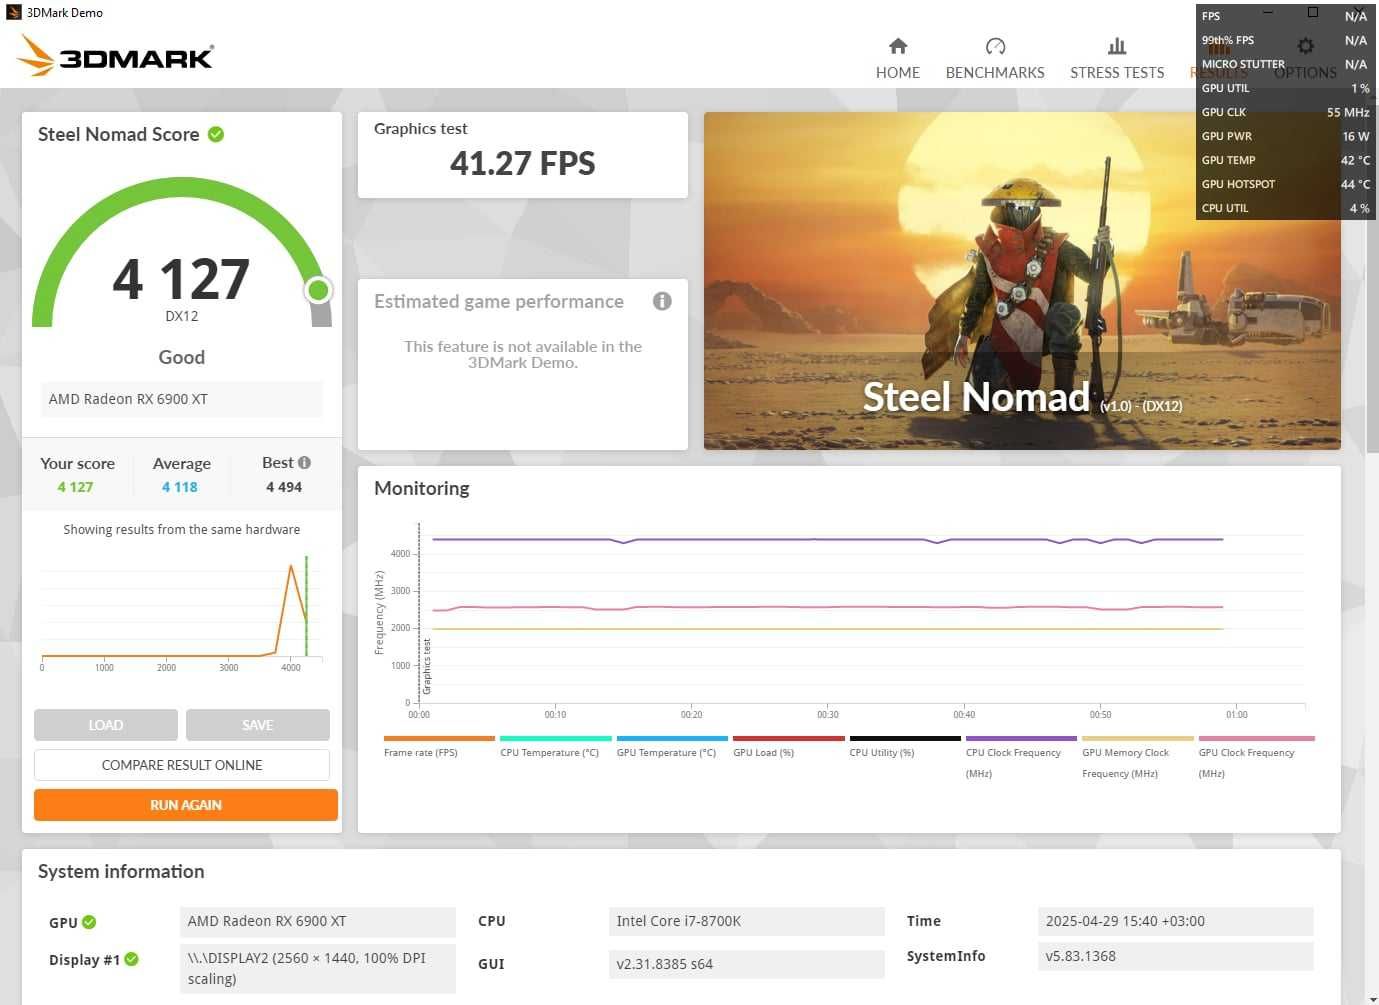
Task: Click the SAVE button
Action: coord(258,725)
